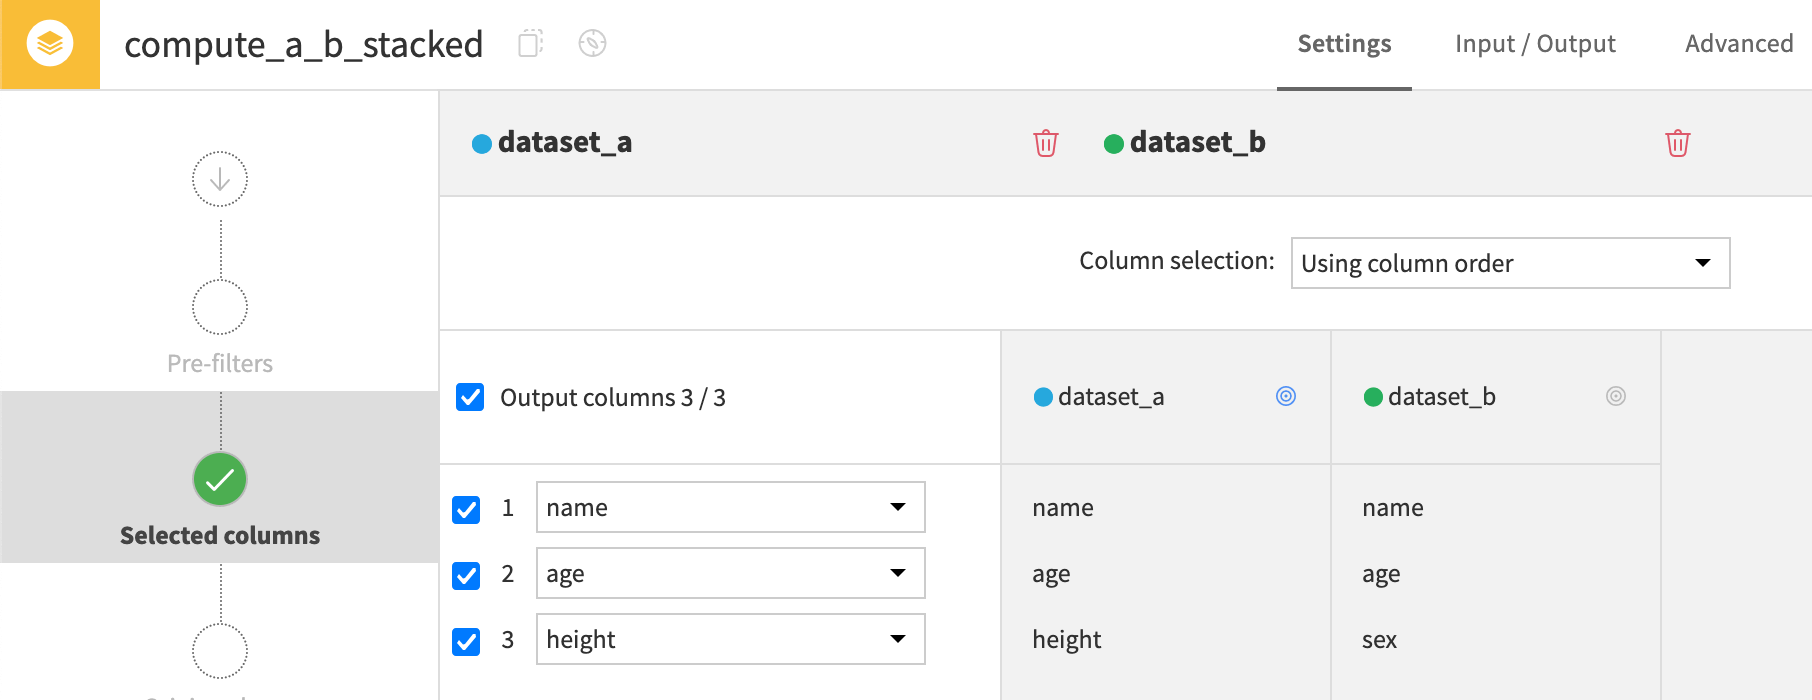Image resolution: width=1812 pixels, height=700 pixels.
Task: Uncheck output column 1 (name)
Action: click(x=466, y=509)
